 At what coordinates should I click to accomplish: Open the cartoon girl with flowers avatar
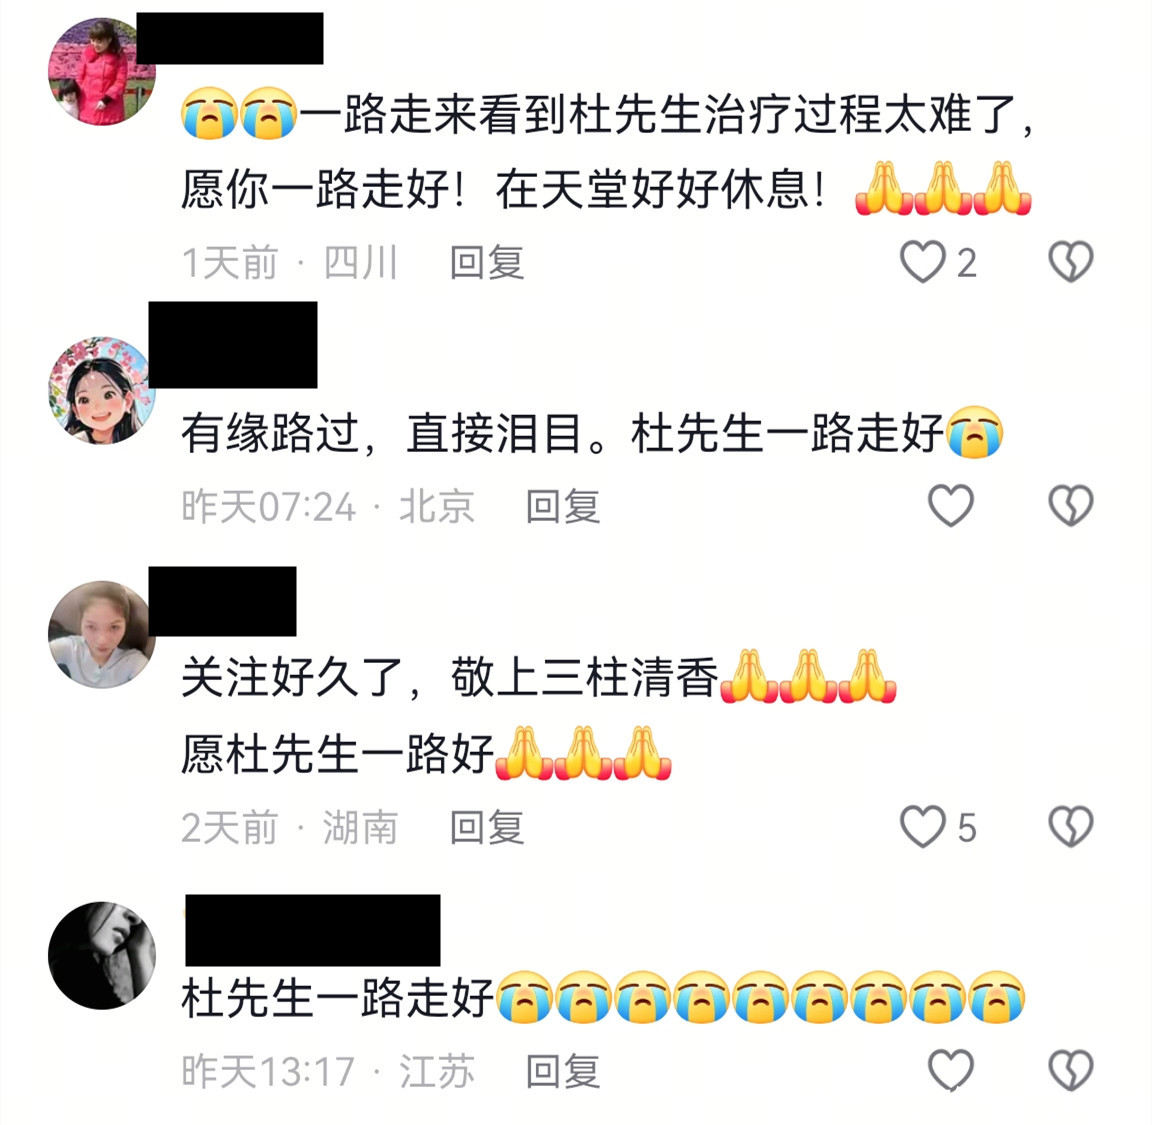click(101, 390)
